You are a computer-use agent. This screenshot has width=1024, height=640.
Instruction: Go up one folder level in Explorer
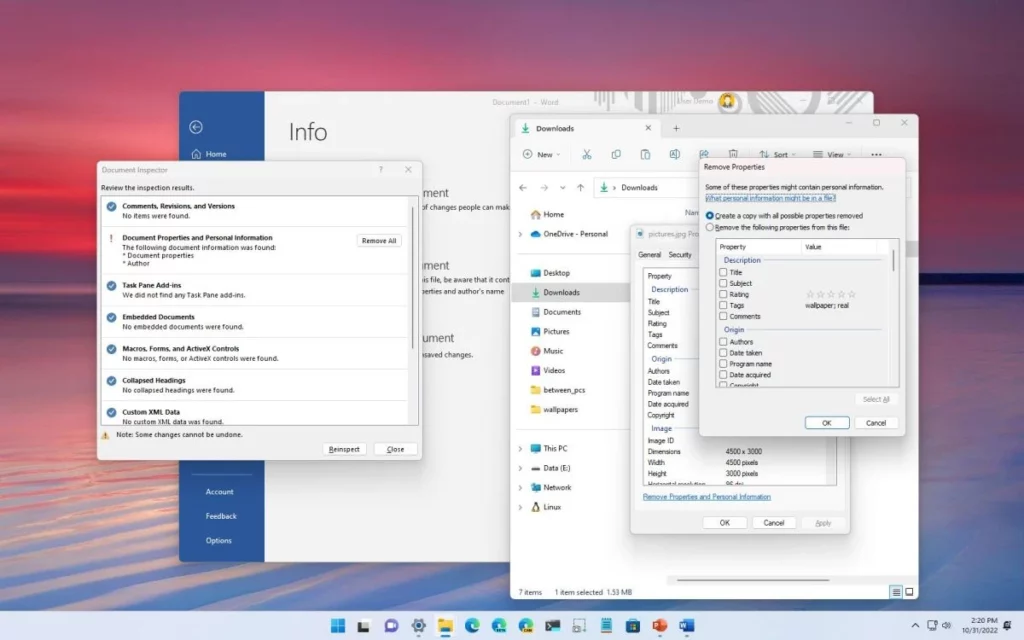pos(581,187)
